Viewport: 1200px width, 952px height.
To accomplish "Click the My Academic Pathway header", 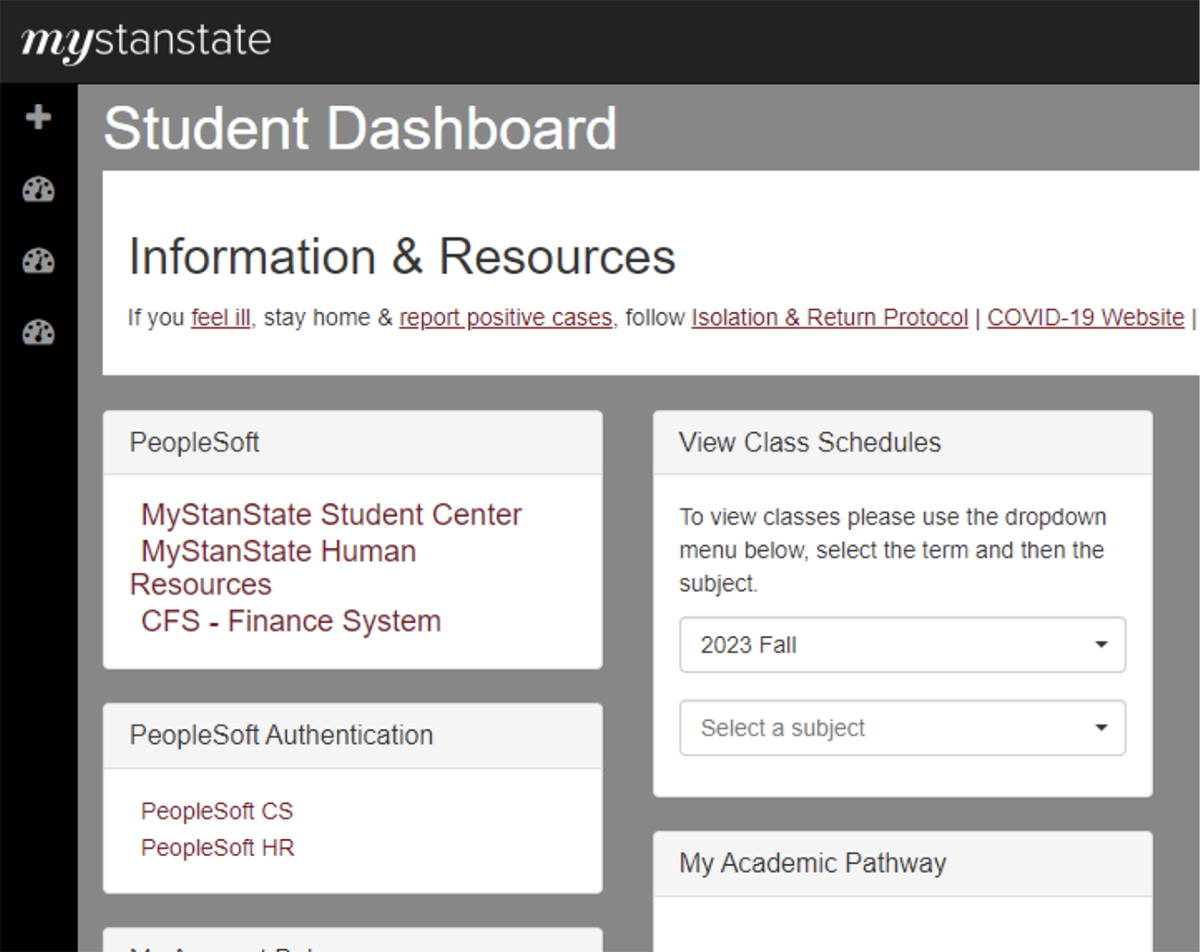I will [x=902, y=863].
